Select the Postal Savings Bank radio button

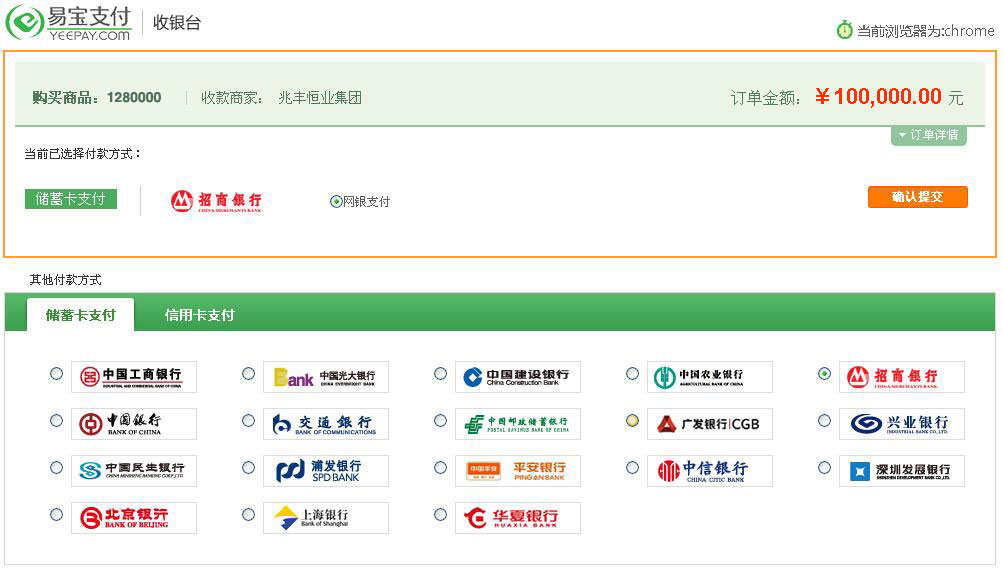click(x=440, y=421)
